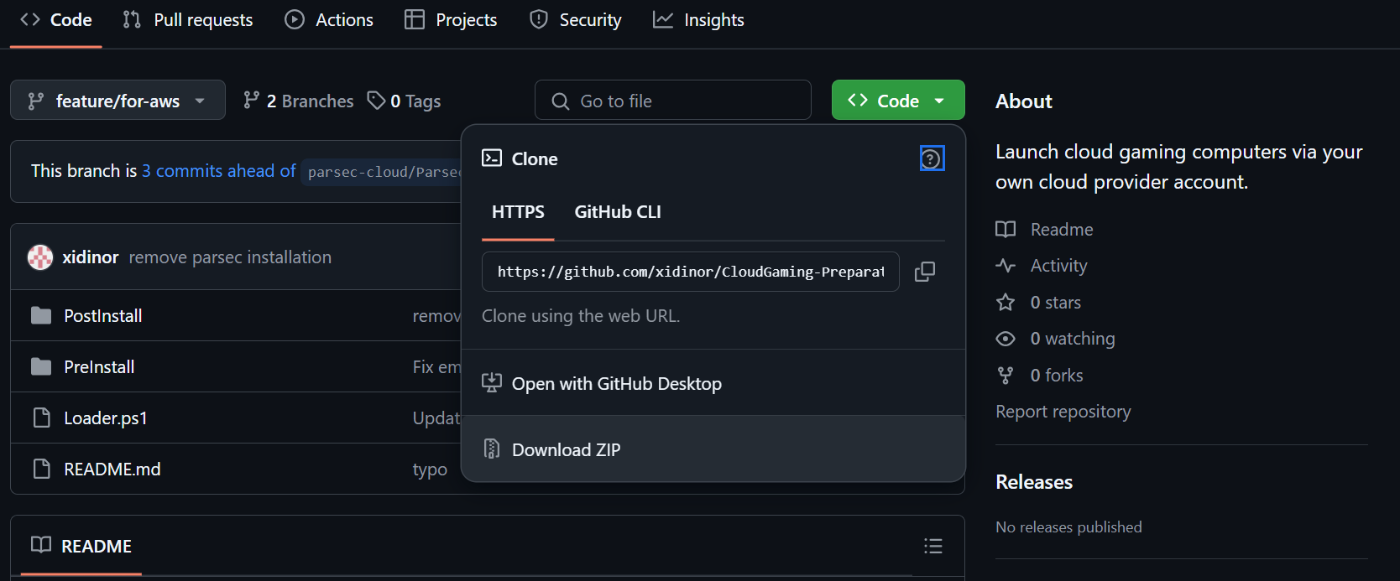
Task: Click the xidinor avatar image
Action: pos(40,257)
